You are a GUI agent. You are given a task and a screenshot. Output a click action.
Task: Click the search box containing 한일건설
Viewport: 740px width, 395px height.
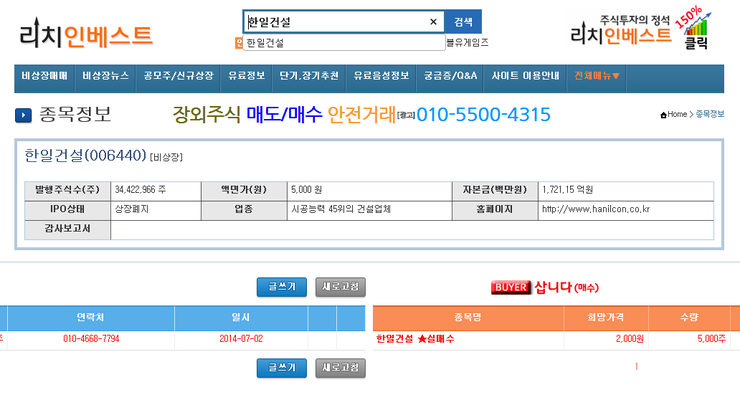click(x=343, y=22)
